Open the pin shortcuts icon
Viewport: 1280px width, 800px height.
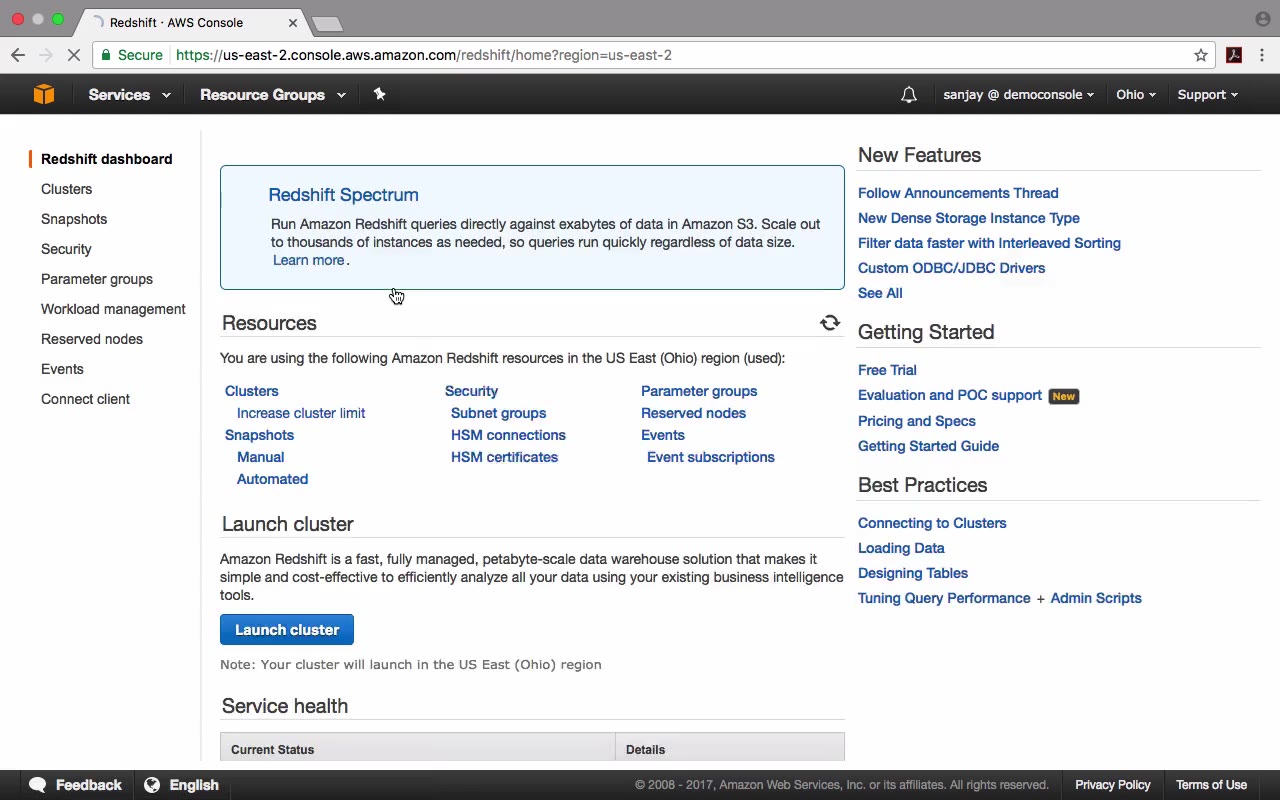coord(379,94)
